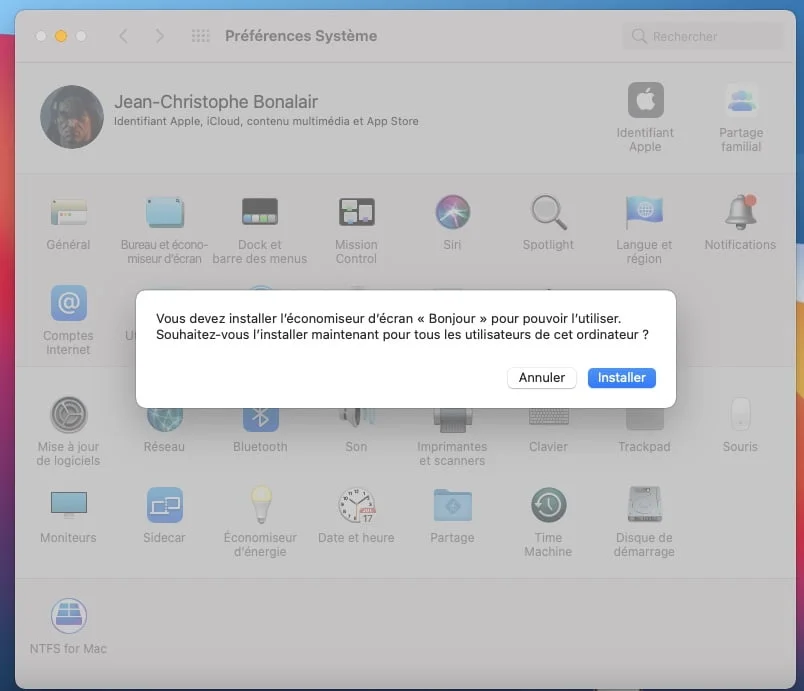Open Sidecar settings
This screenshot has height=691, width=804.
(x=164, y=507)
